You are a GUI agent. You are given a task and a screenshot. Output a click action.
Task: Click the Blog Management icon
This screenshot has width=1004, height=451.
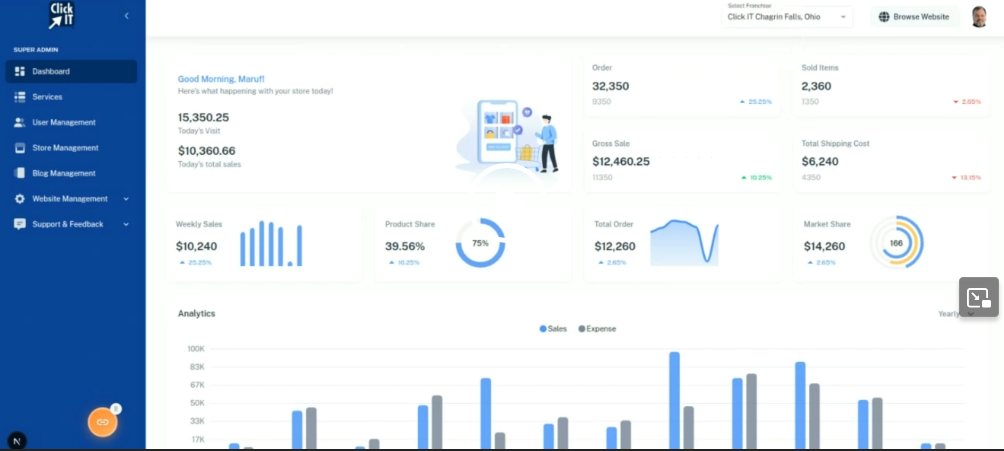(20, 173)
